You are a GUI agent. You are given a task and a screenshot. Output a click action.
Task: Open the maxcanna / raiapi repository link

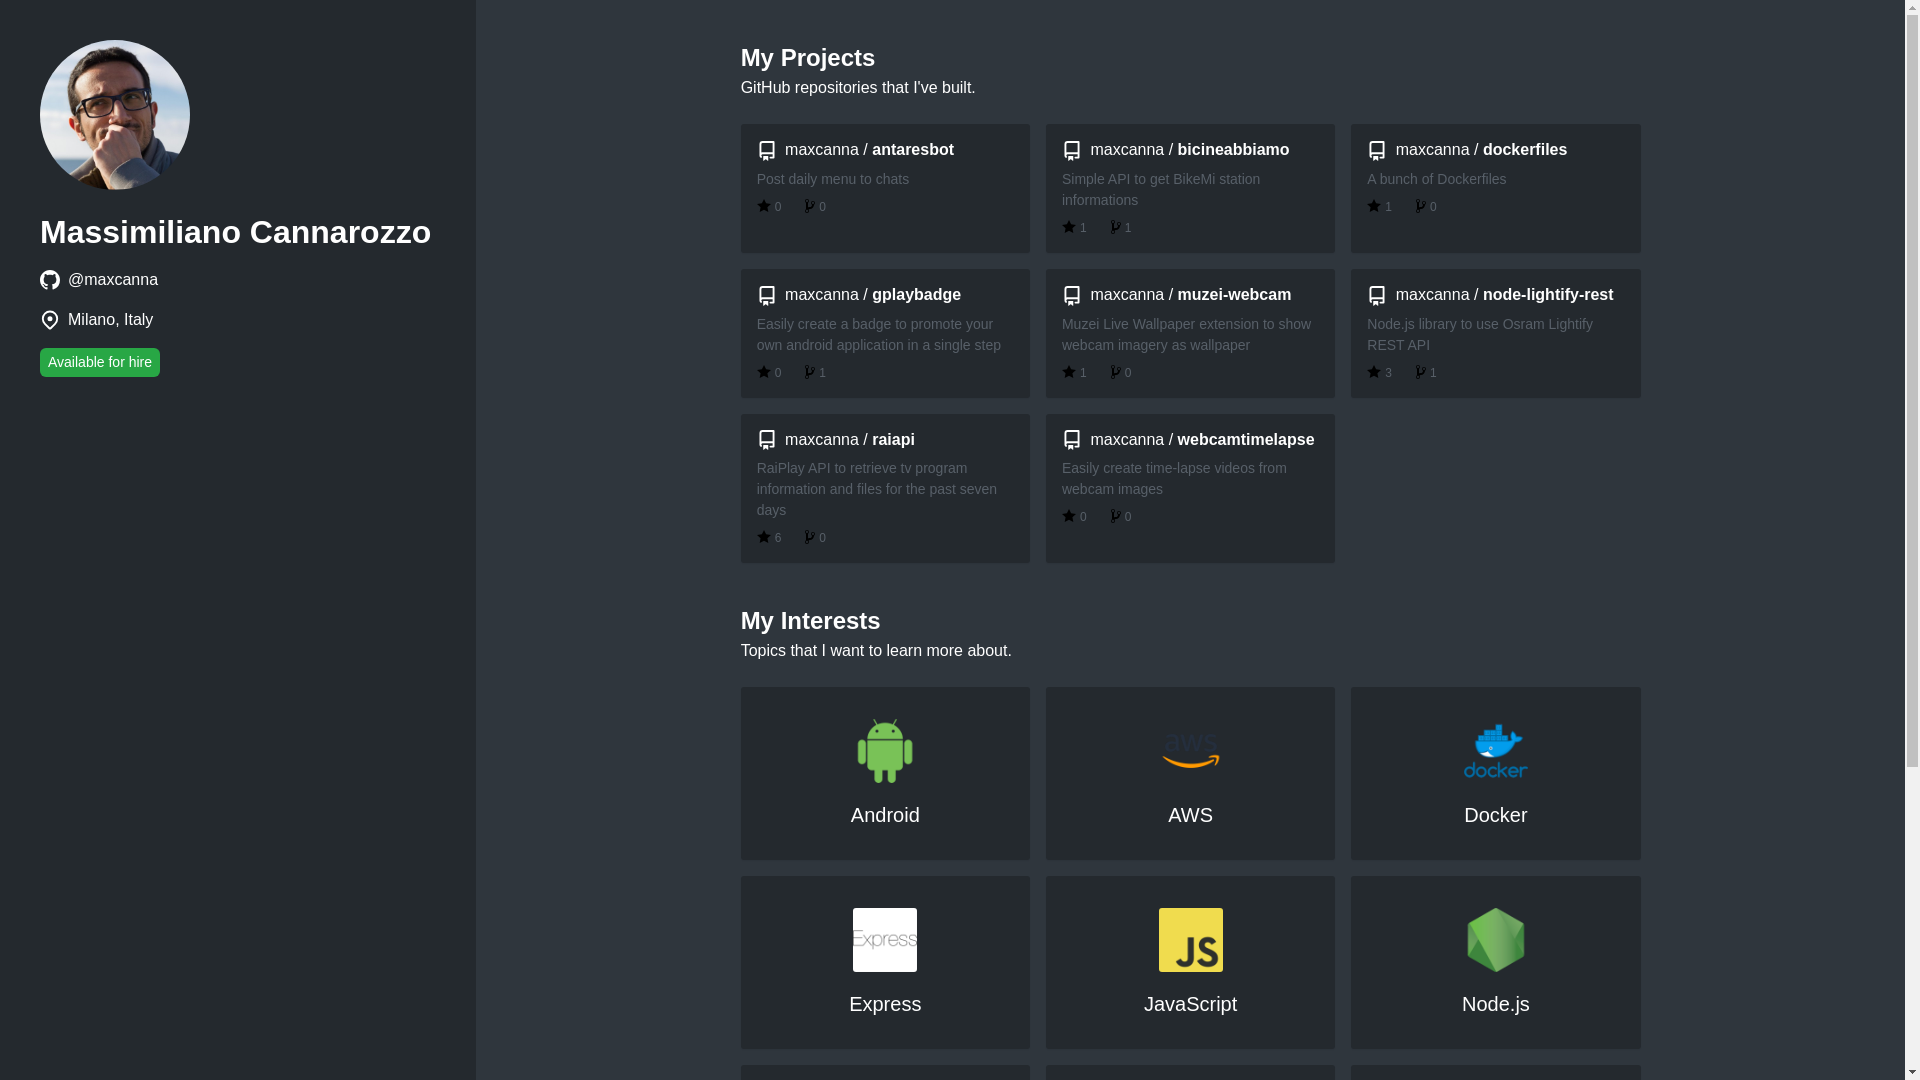[850, 440]
